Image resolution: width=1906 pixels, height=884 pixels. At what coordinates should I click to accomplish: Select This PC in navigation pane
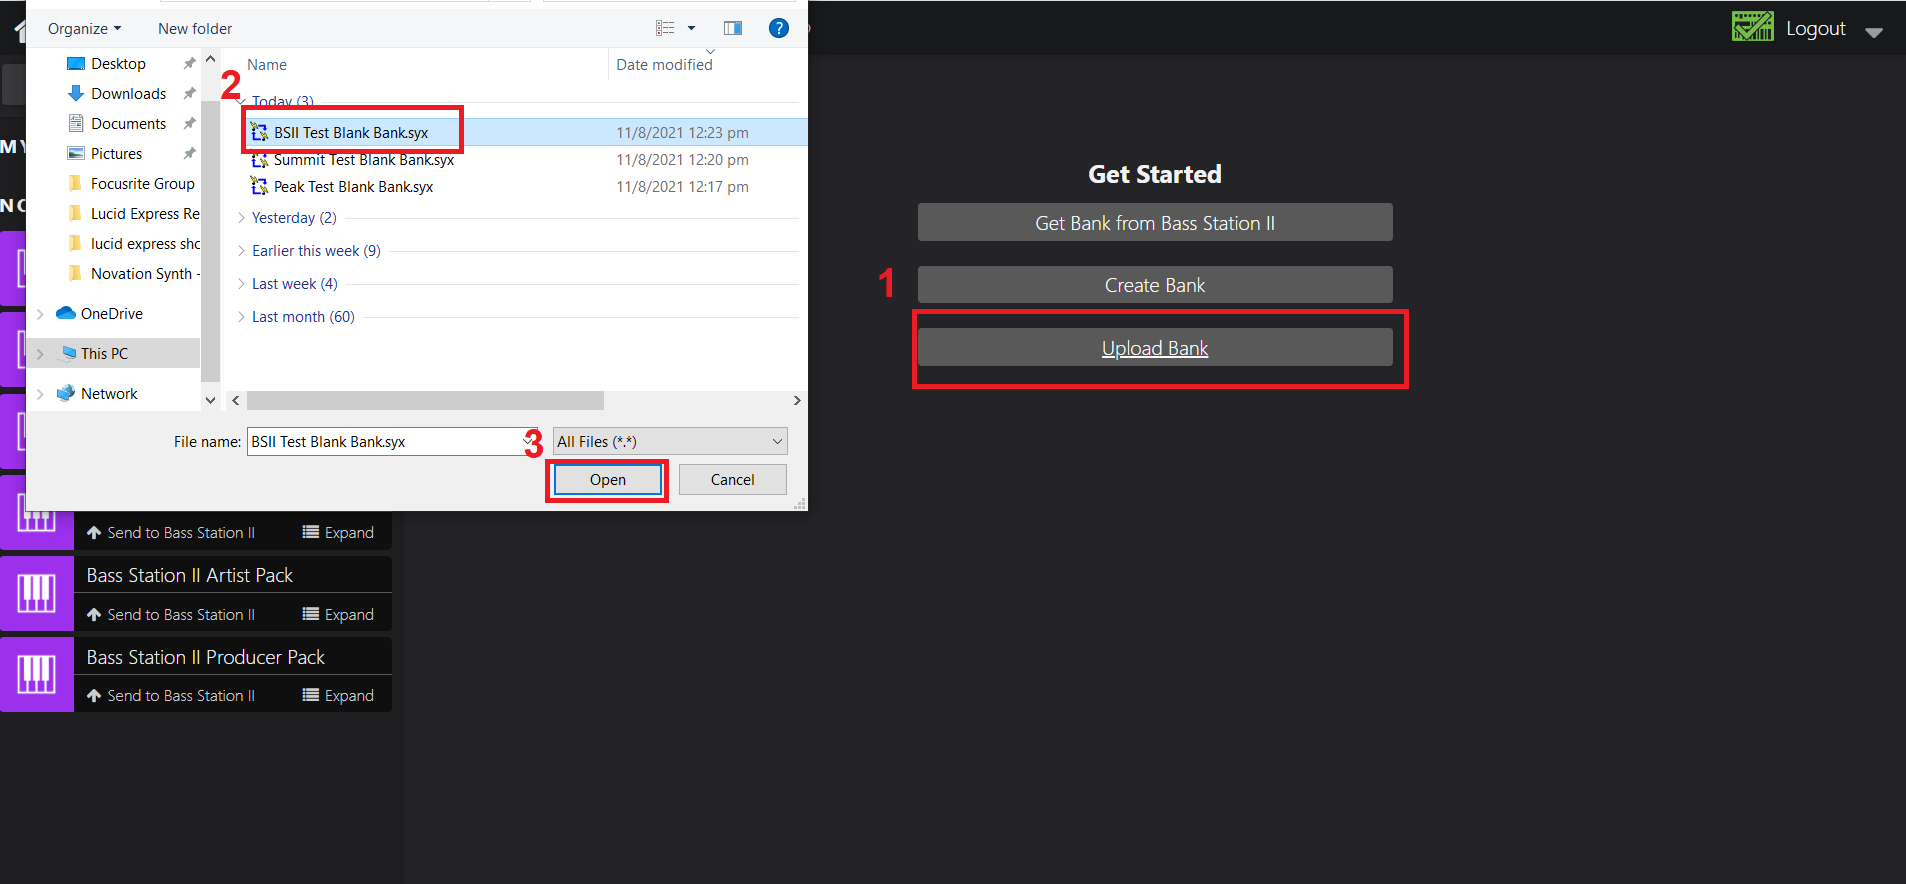tap(104, 353)
